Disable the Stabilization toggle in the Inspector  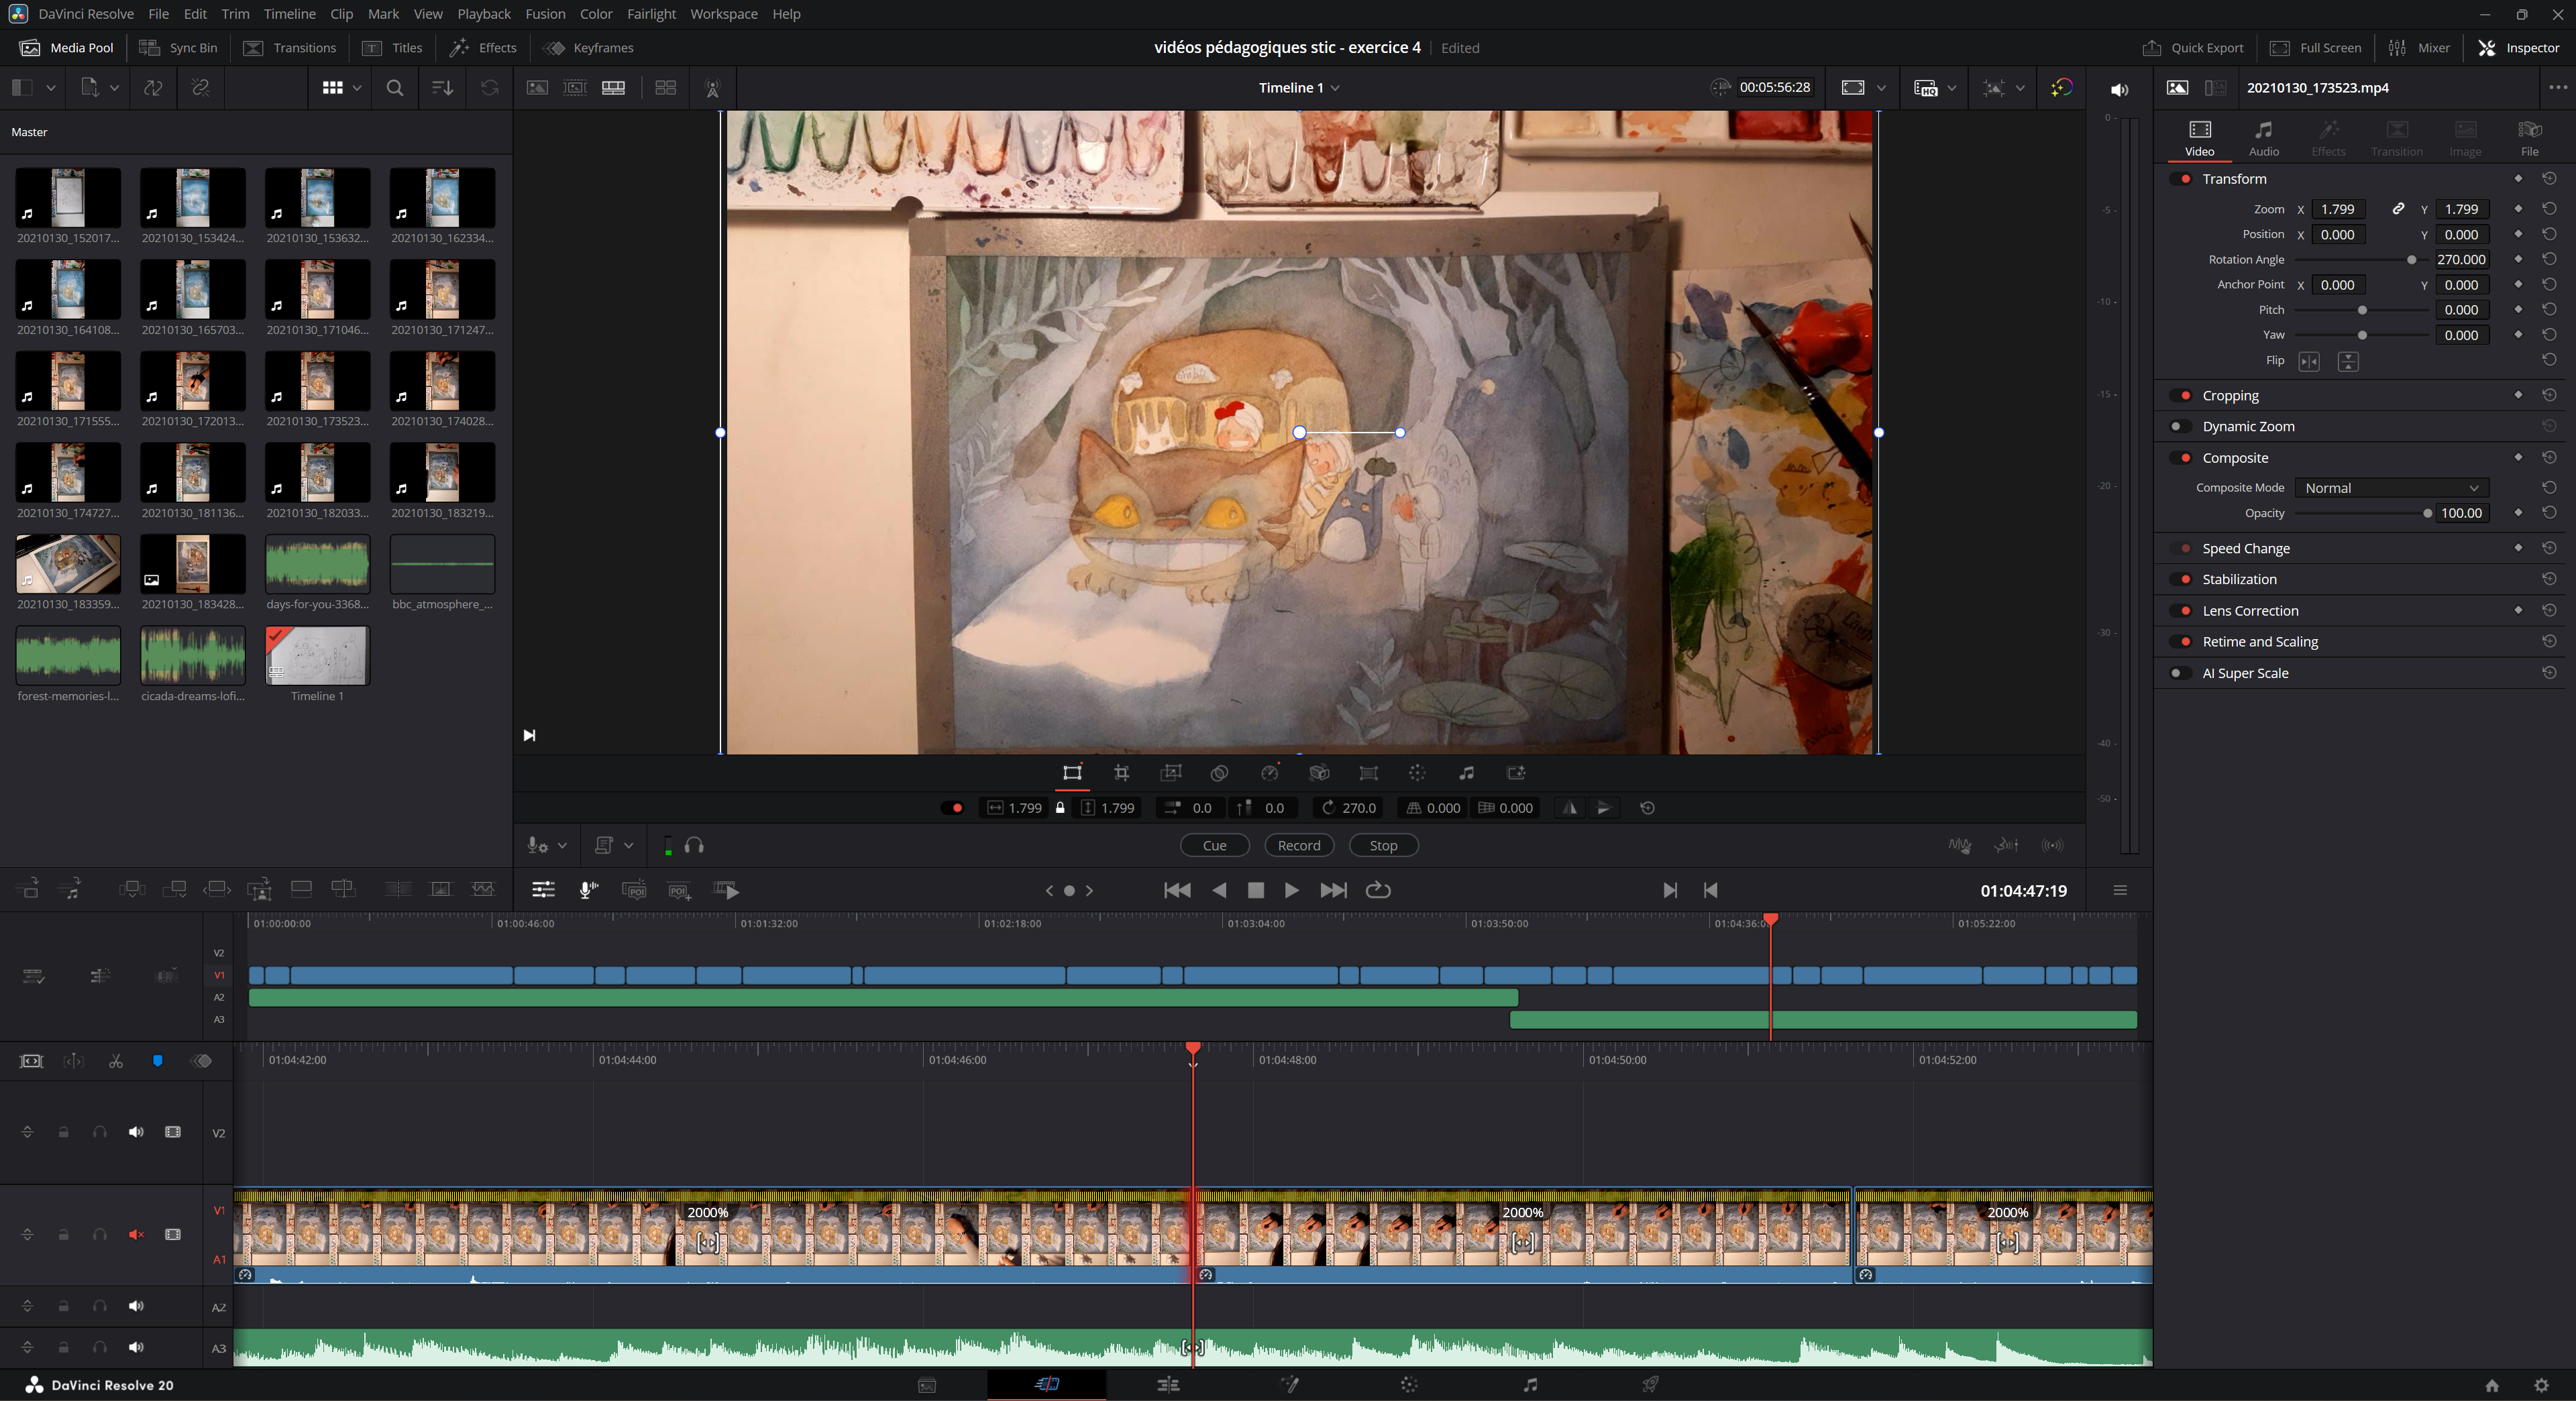coord(2181,579)
